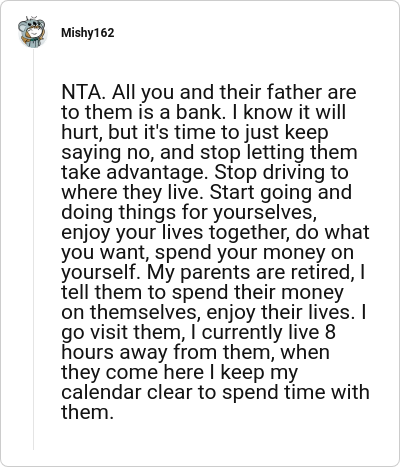Open Mishy162's avatar image
This screenshot has width=400, height=467.
[32, 32]
